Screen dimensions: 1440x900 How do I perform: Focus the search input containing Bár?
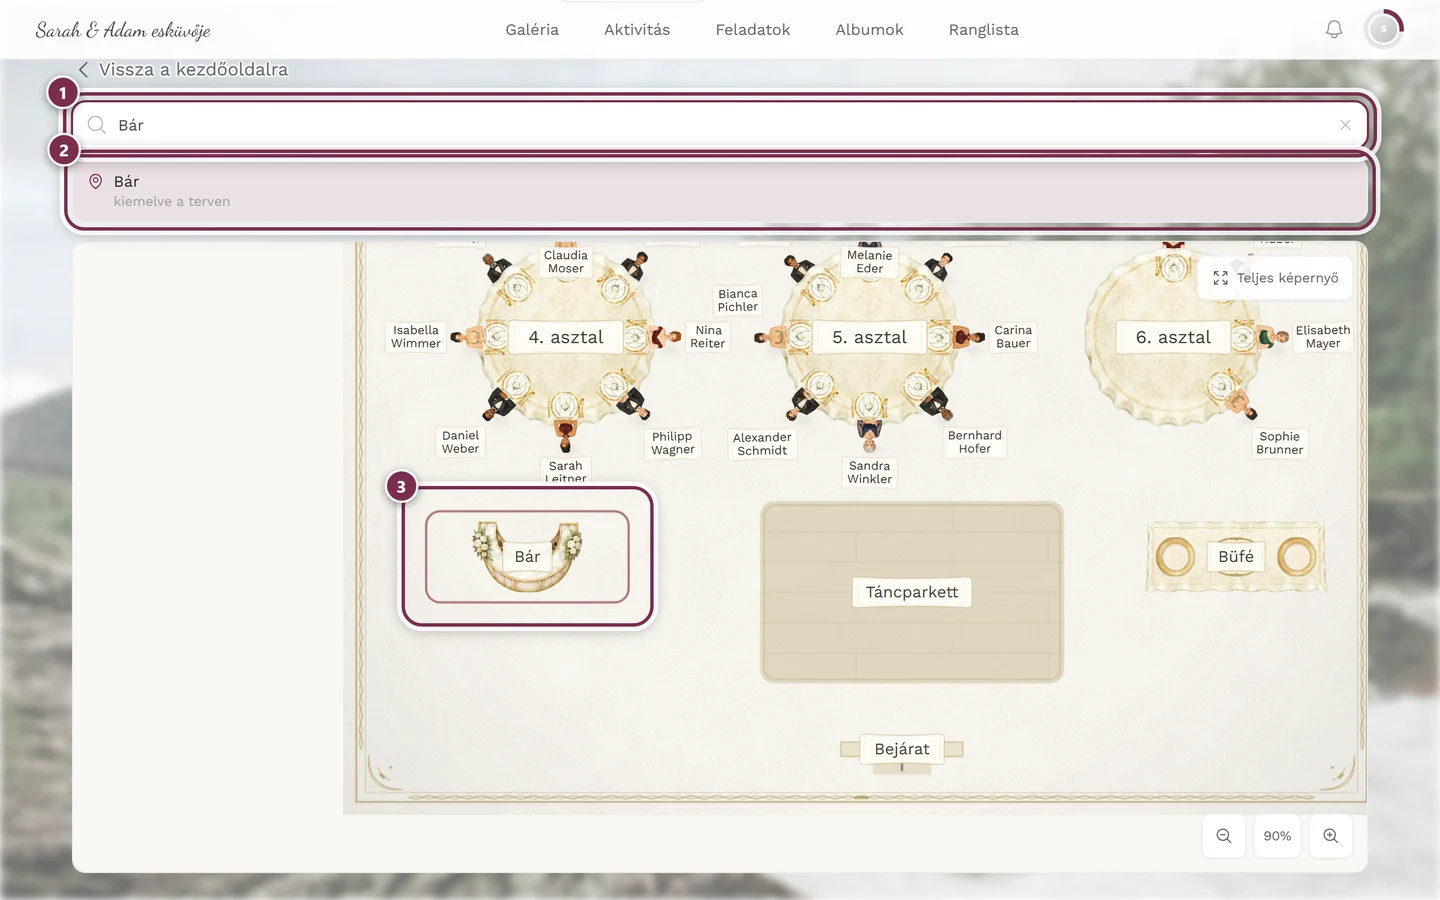click(x=720, y=125)
